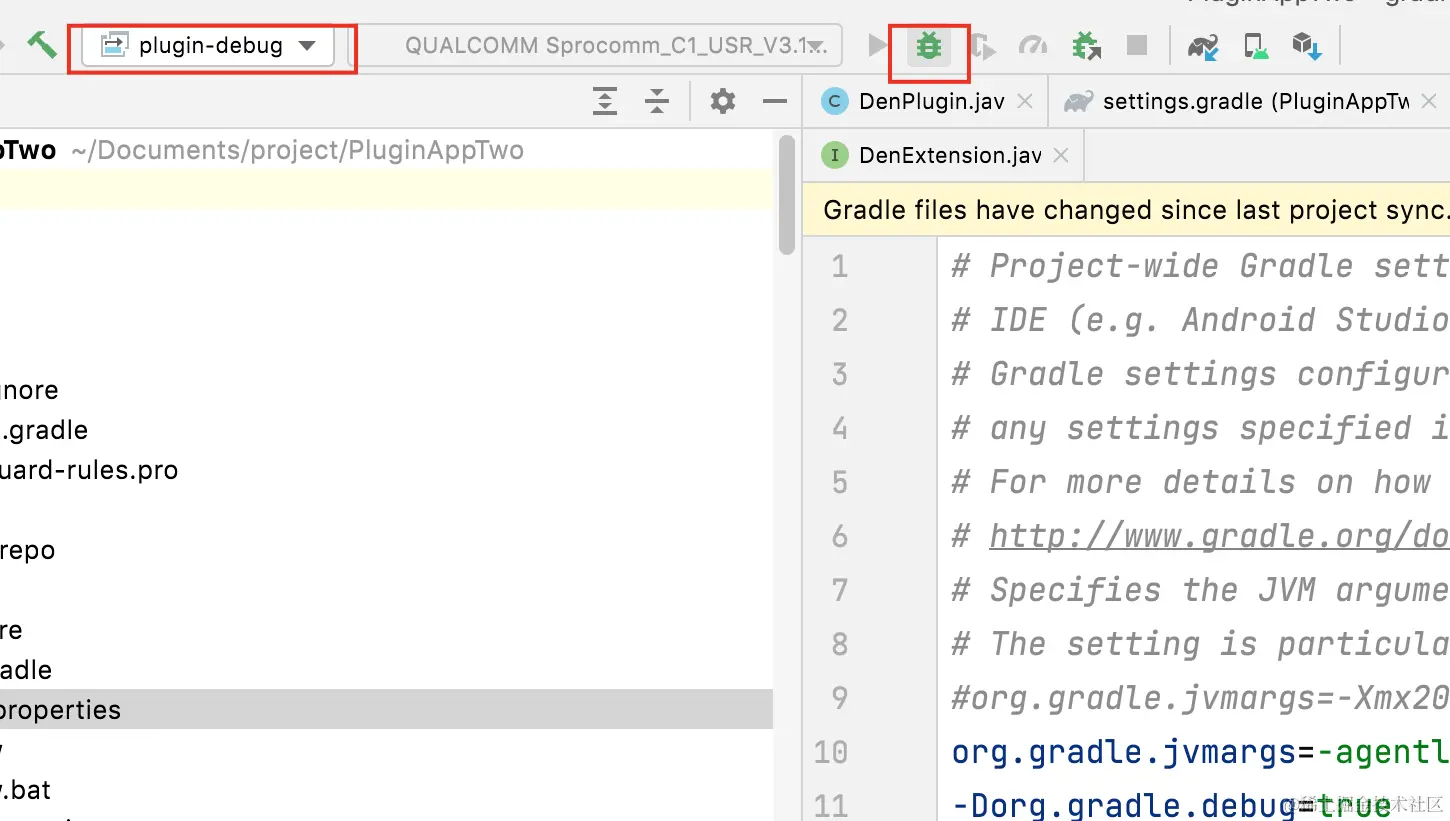Expand all in the project panel
Image resolution: width=1450 pixels, height=821 pixels.
pyautogui.click(x=604, y=101)
